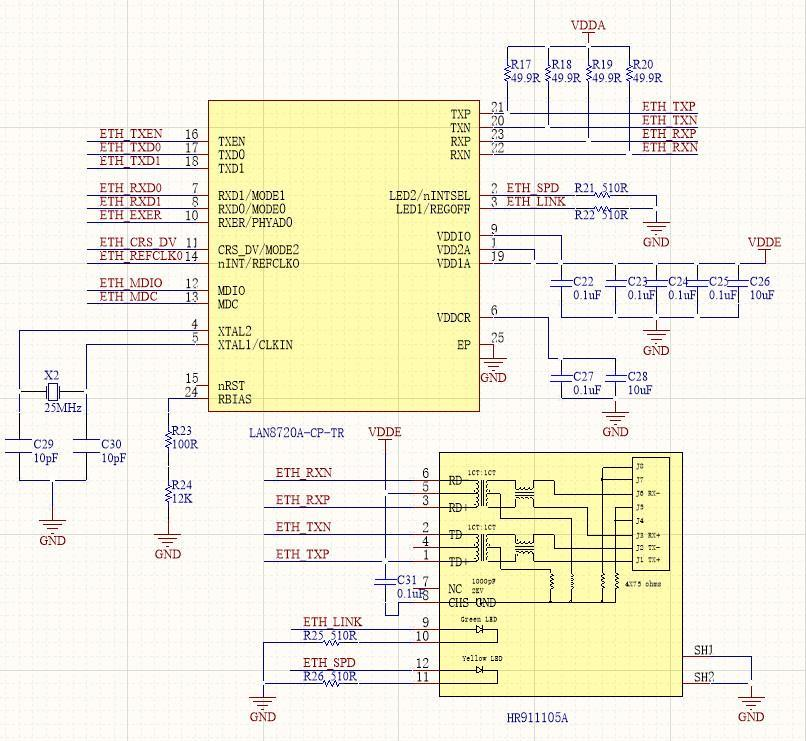Select resistor R18 49.9R symbol
The height and width of the screenshot is (741, 806).
(548, 71)
